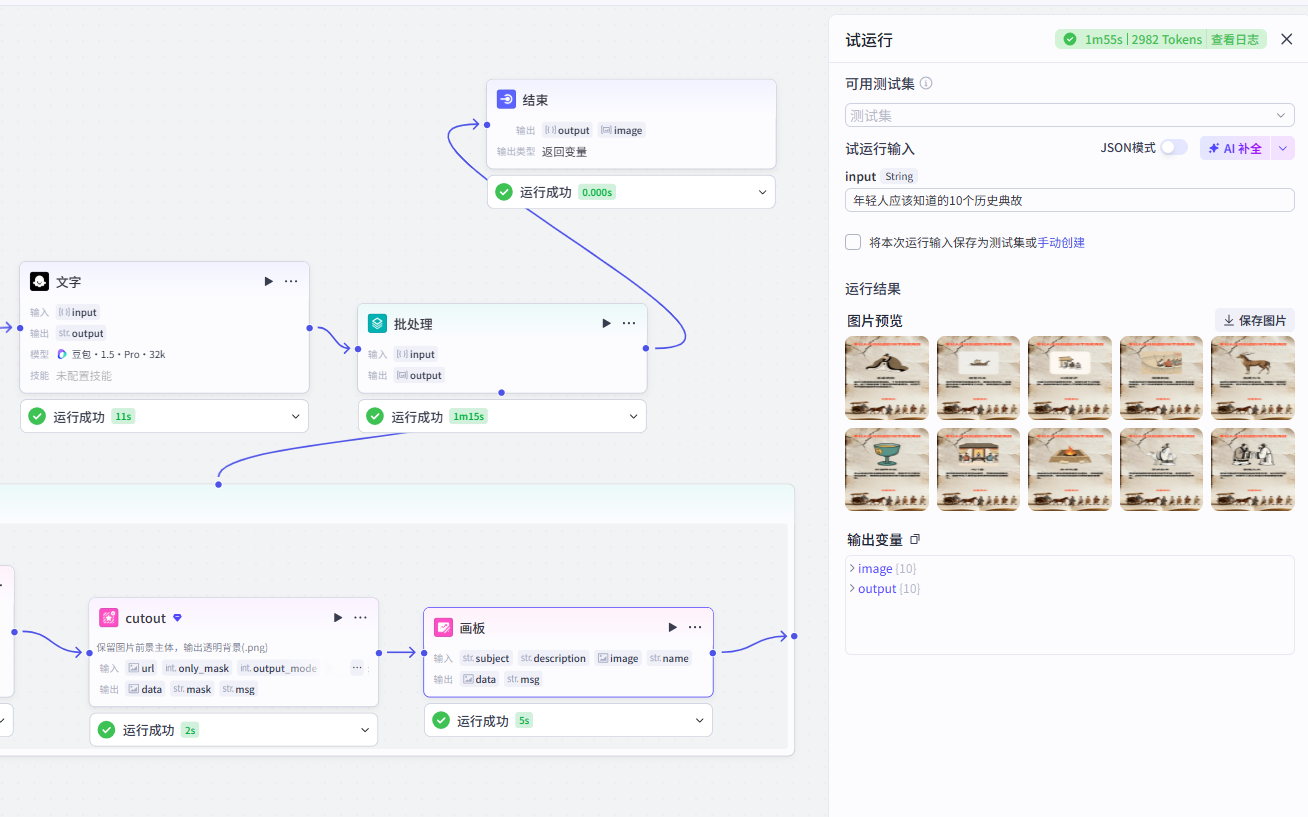Open the 测试集 dropdown
1308x817 pixels.
point(1069,115)
